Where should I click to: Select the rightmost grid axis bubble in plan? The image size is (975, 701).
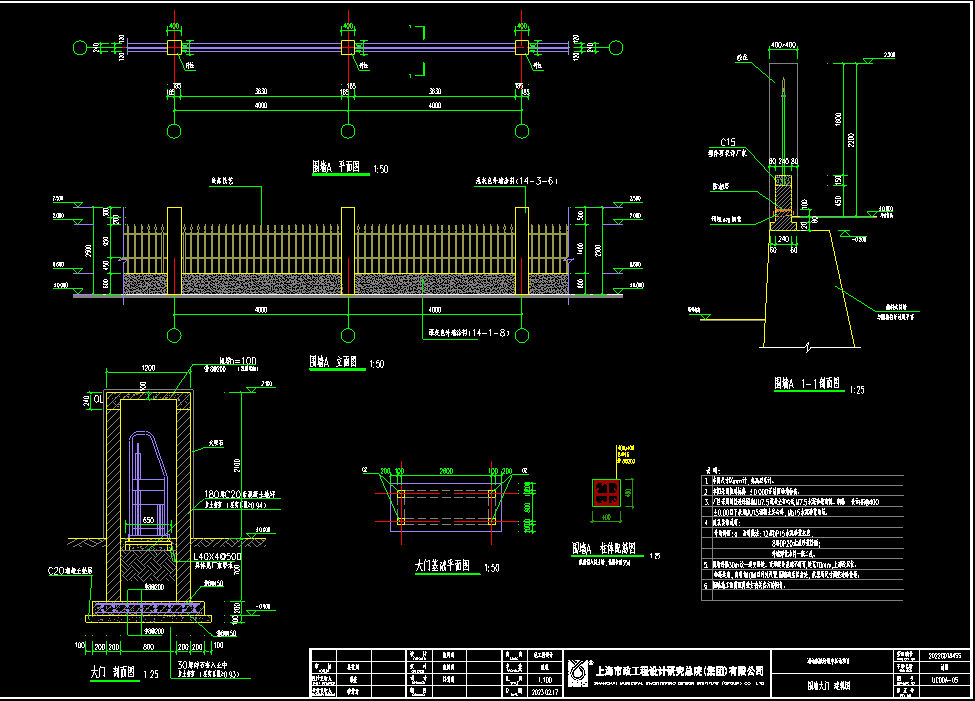[613, 47]
